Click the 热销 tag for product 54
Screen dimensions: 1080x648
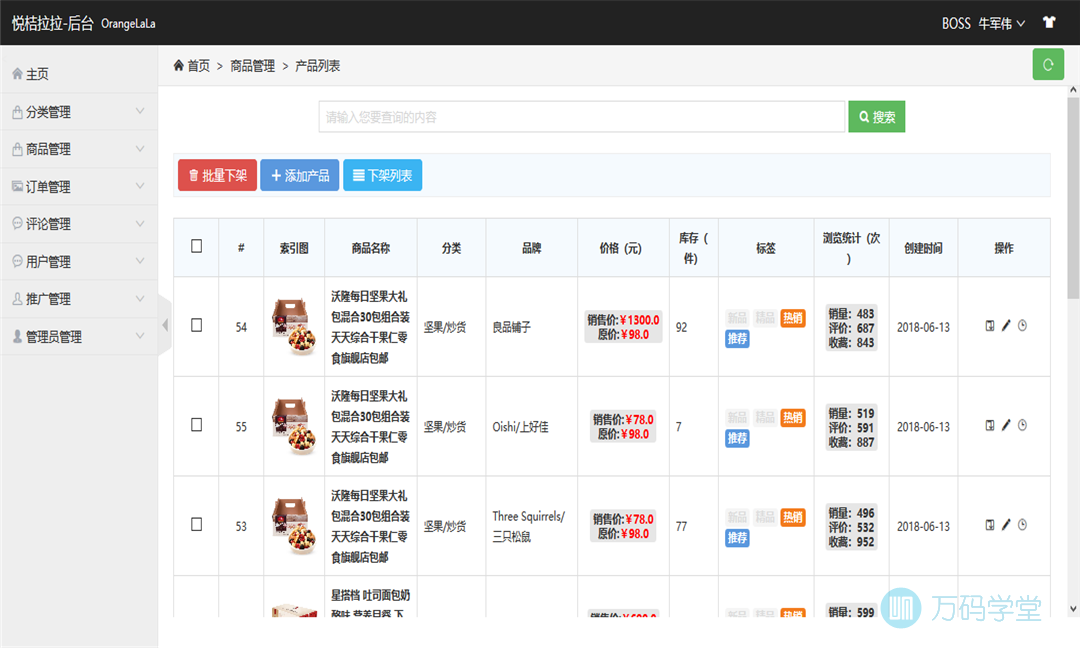coord(793,318)
